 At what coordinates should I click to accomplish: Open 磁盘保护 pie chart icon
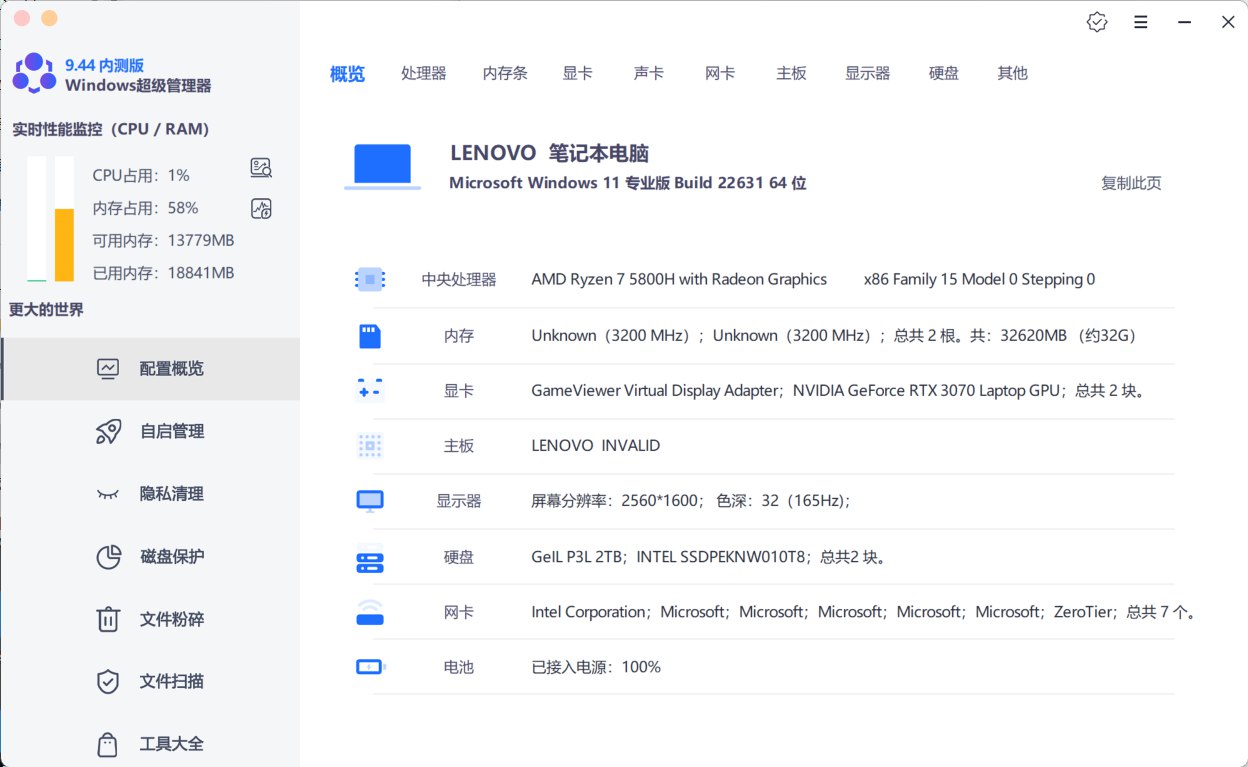pos(108,557)
